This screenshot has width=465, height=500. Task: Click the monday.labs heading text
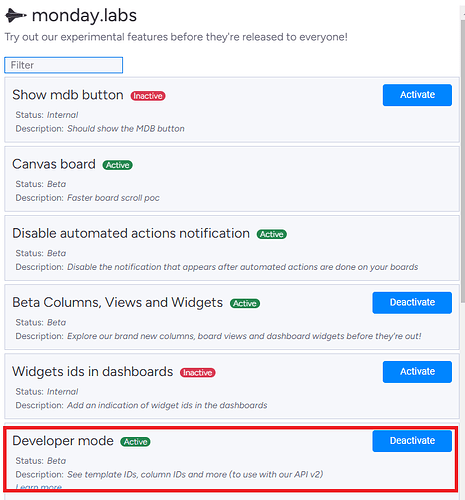tap(84, 15)
